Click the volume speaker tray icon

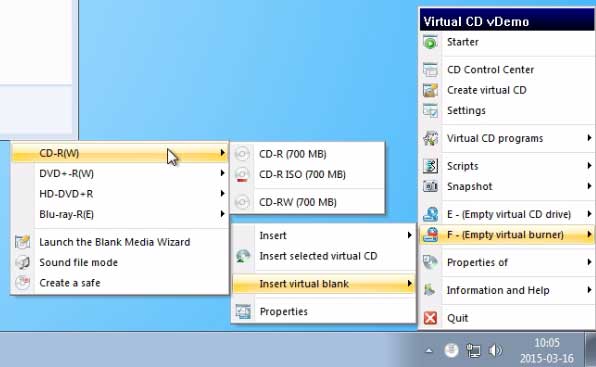[495, 350]
